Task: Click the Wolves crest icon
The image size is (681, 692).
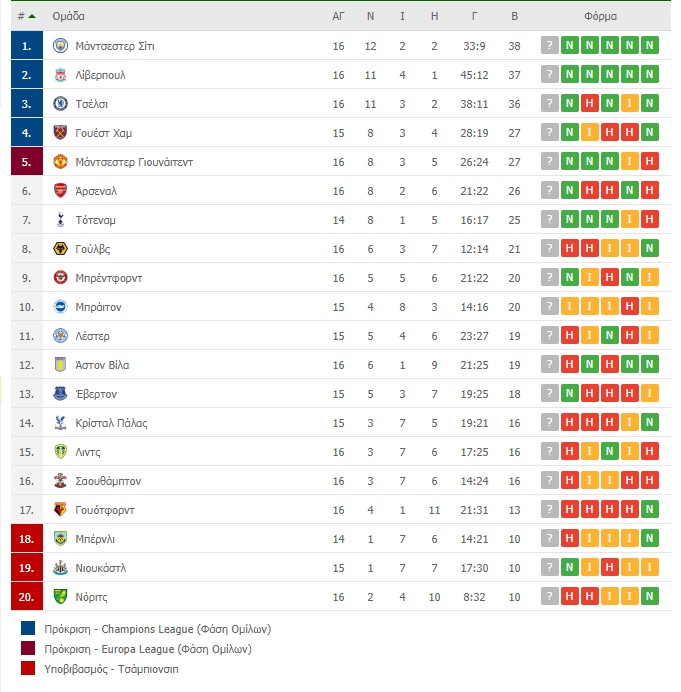Action: click(x=60, y=248)
